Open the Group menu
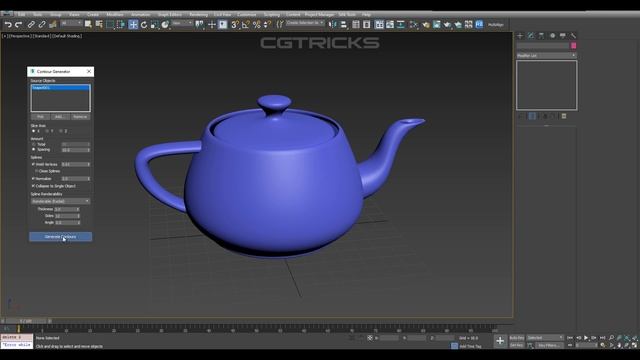Screen dimensions: 640x360 [56, 15]
